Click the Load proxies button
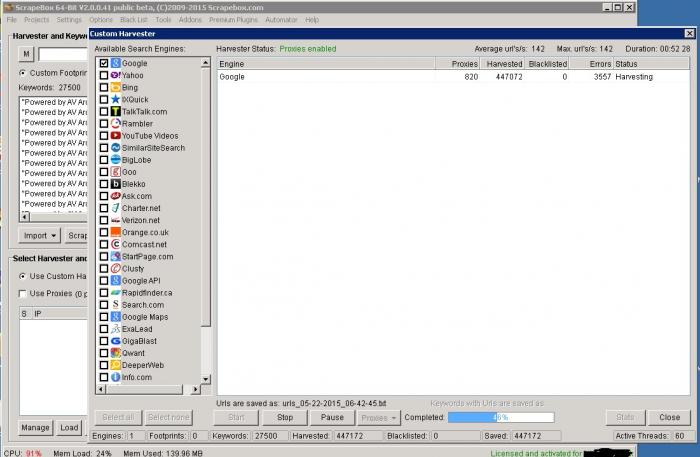700x457 pixels. 69,427
